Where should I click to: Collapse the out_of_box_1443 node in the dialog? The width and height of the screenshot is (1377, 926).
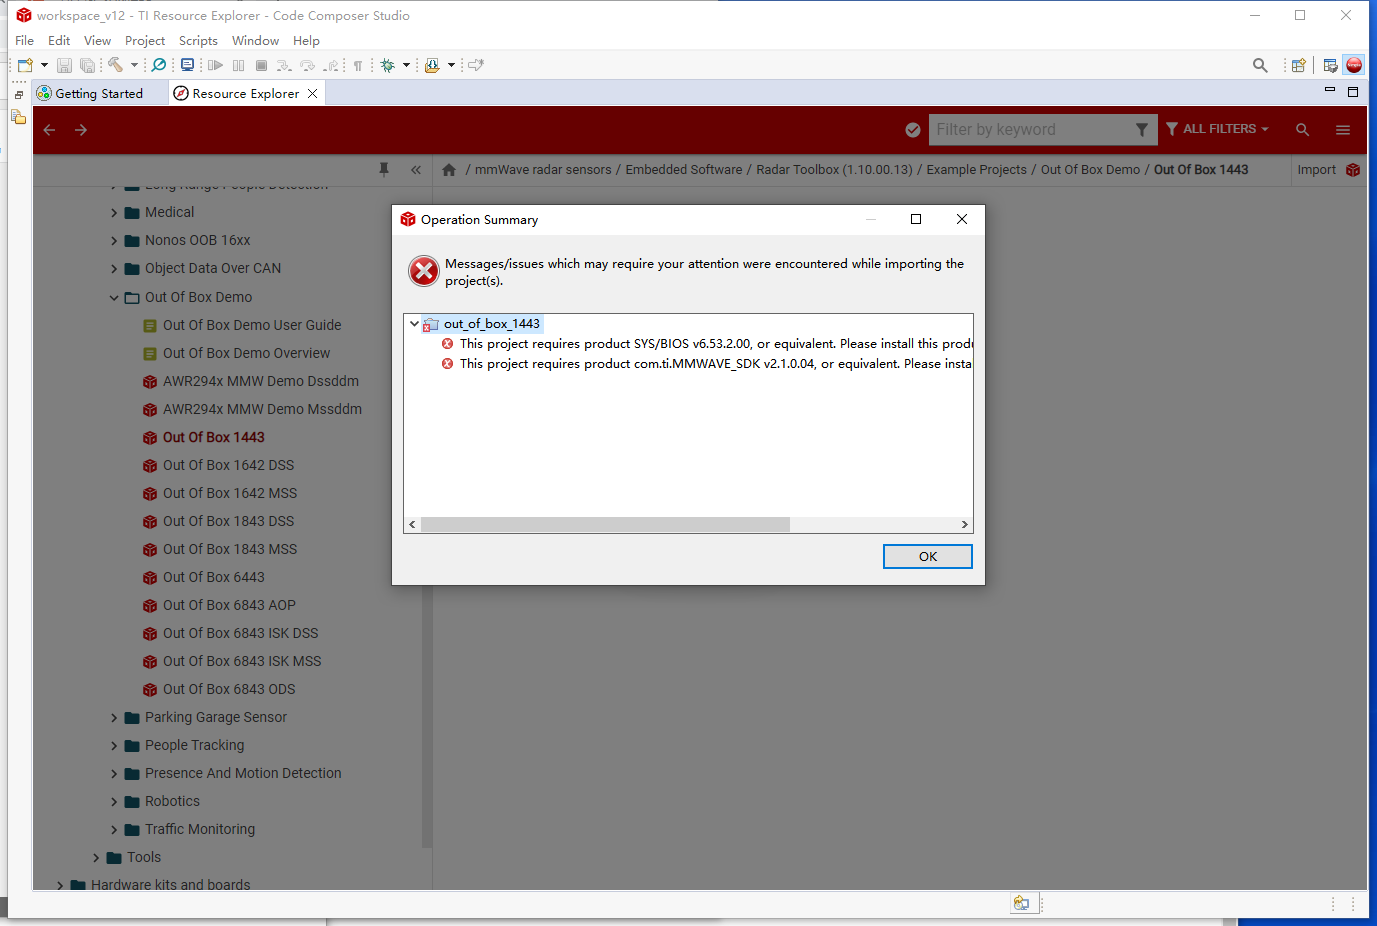[x=414, y=323]
